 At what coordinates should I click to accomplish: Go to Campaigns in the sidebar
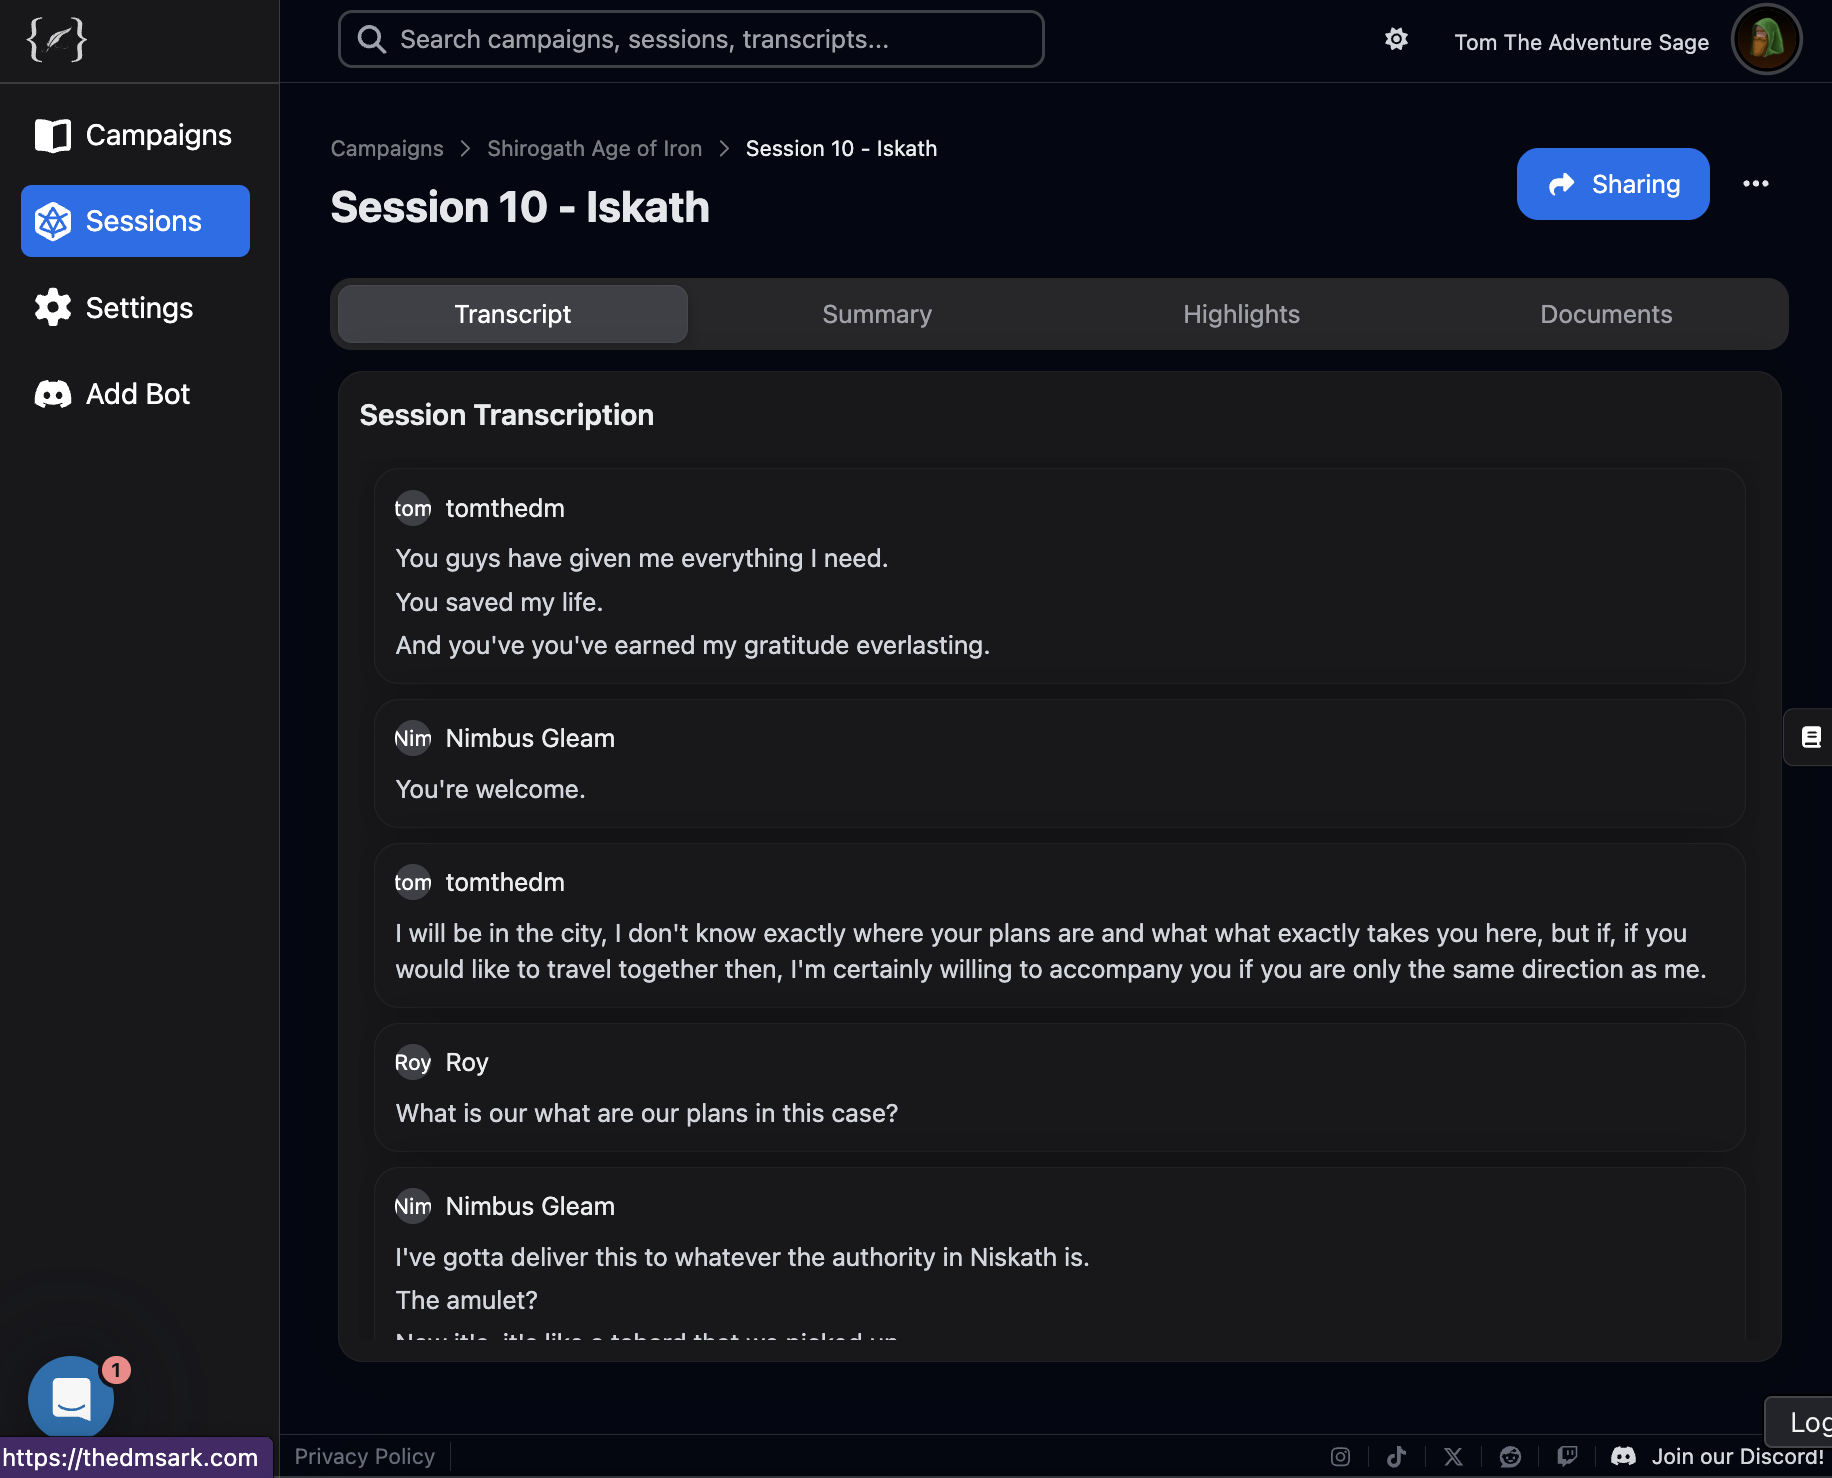(135, 135)
